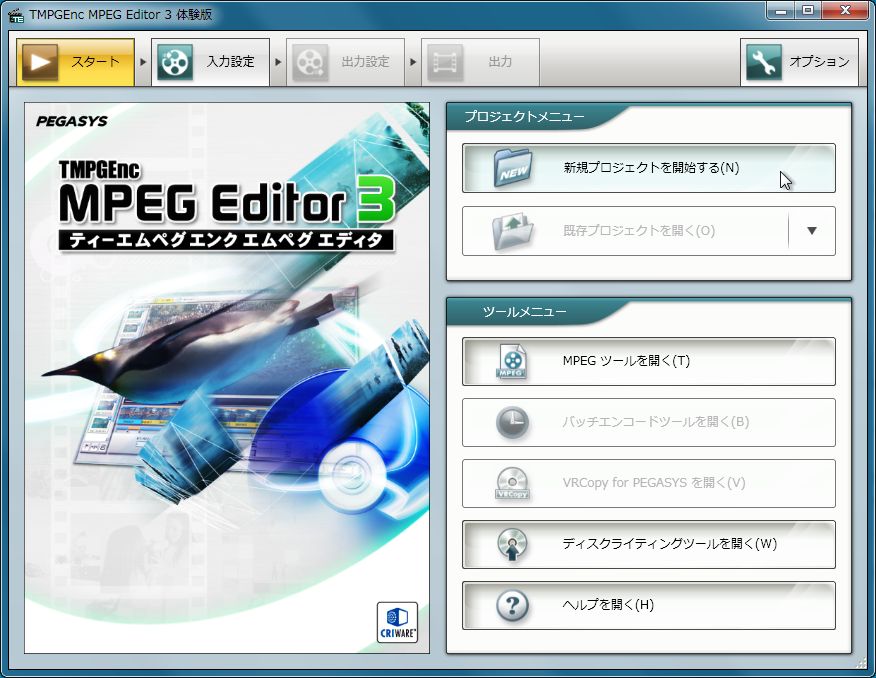This screenshot has width=876, height=678.
Task: Click the greyed reel icon for 出力設定
Action: click(310, 62)
